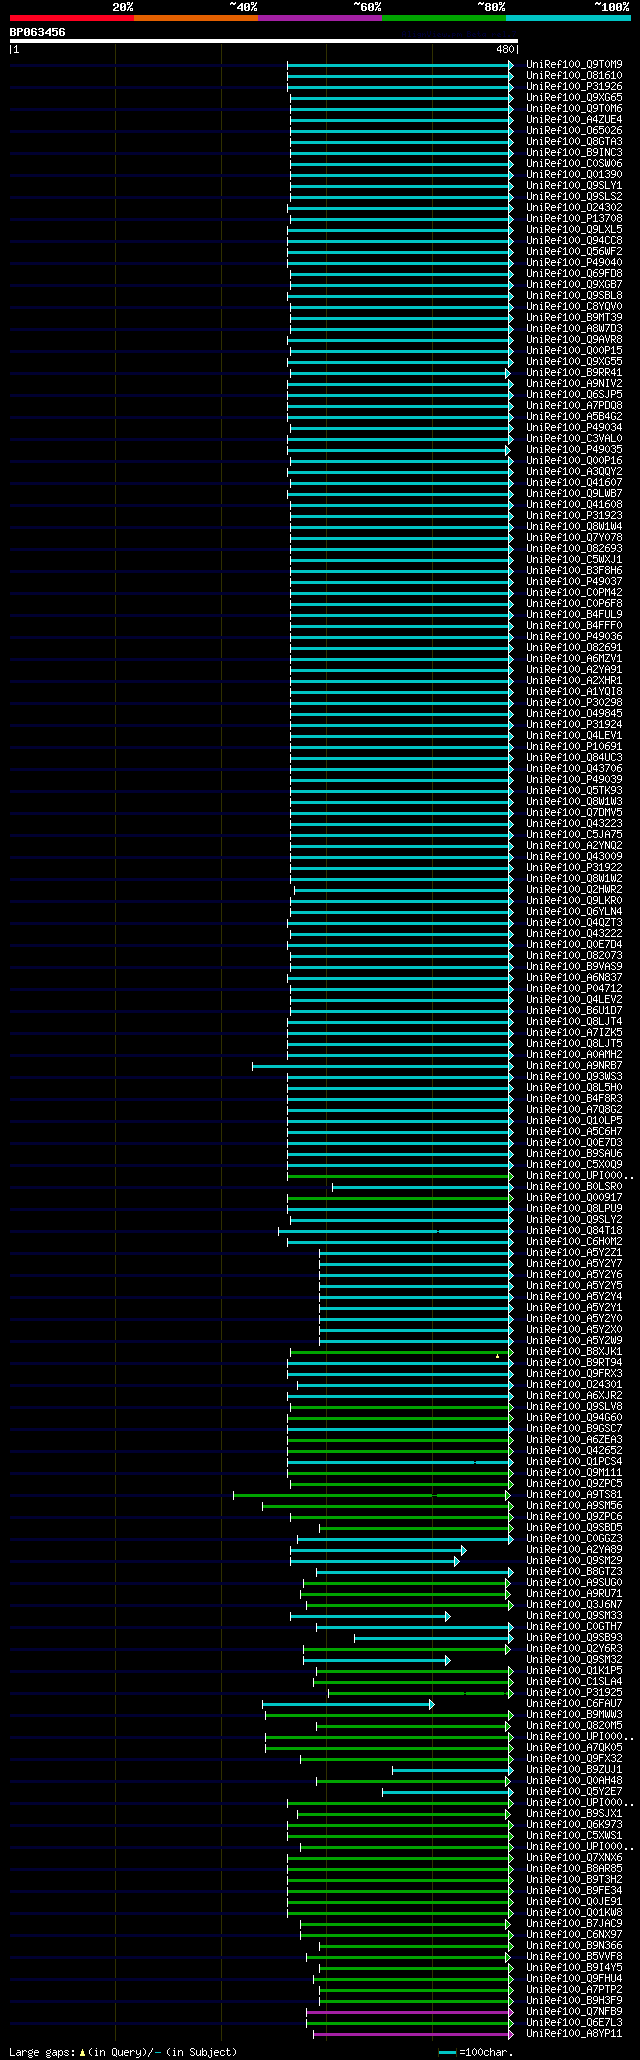Click the white query length bar
Screen dimensions: 640x2060
coord(264,41)
